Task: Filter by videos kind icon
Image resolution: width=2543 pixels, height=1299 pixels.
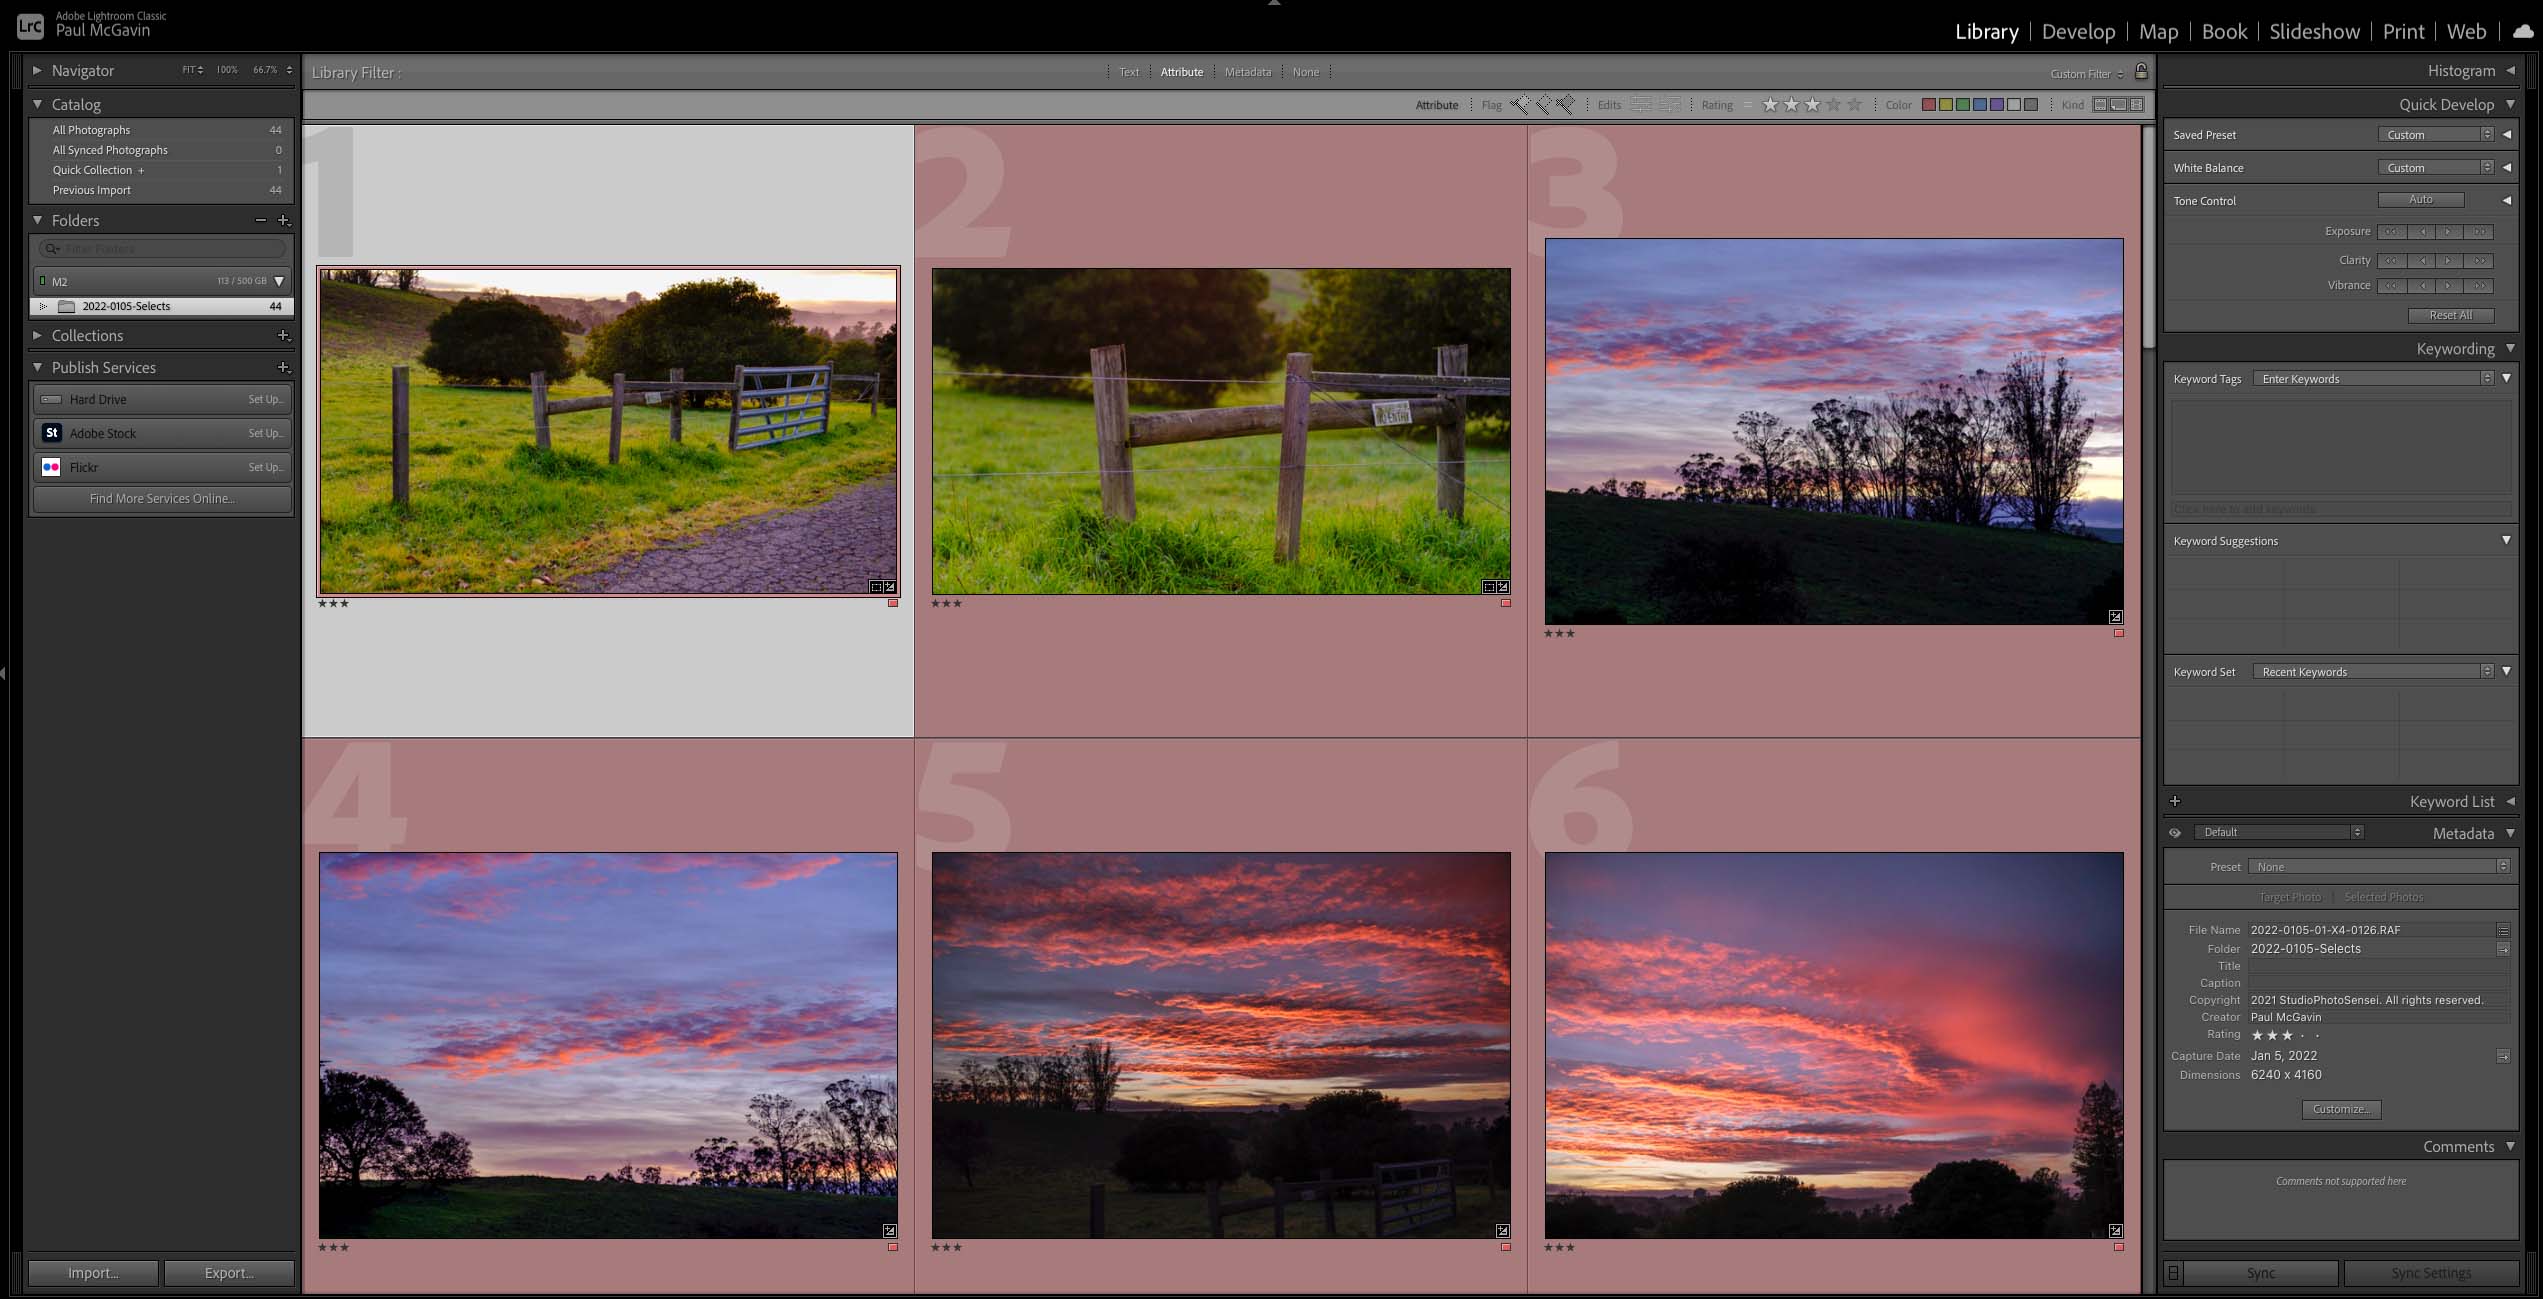Action: (2137, 105)
